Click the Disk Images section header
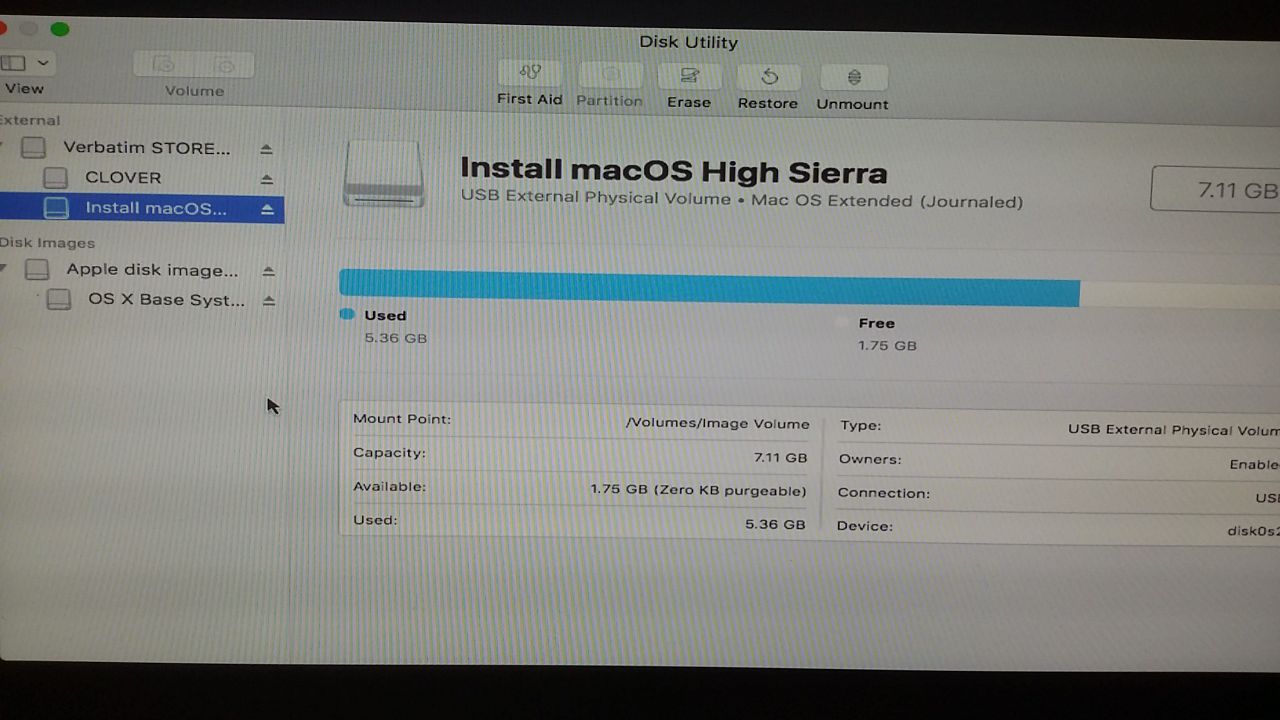Screen dimensions: 1280x720 click(x=47, y=242)
